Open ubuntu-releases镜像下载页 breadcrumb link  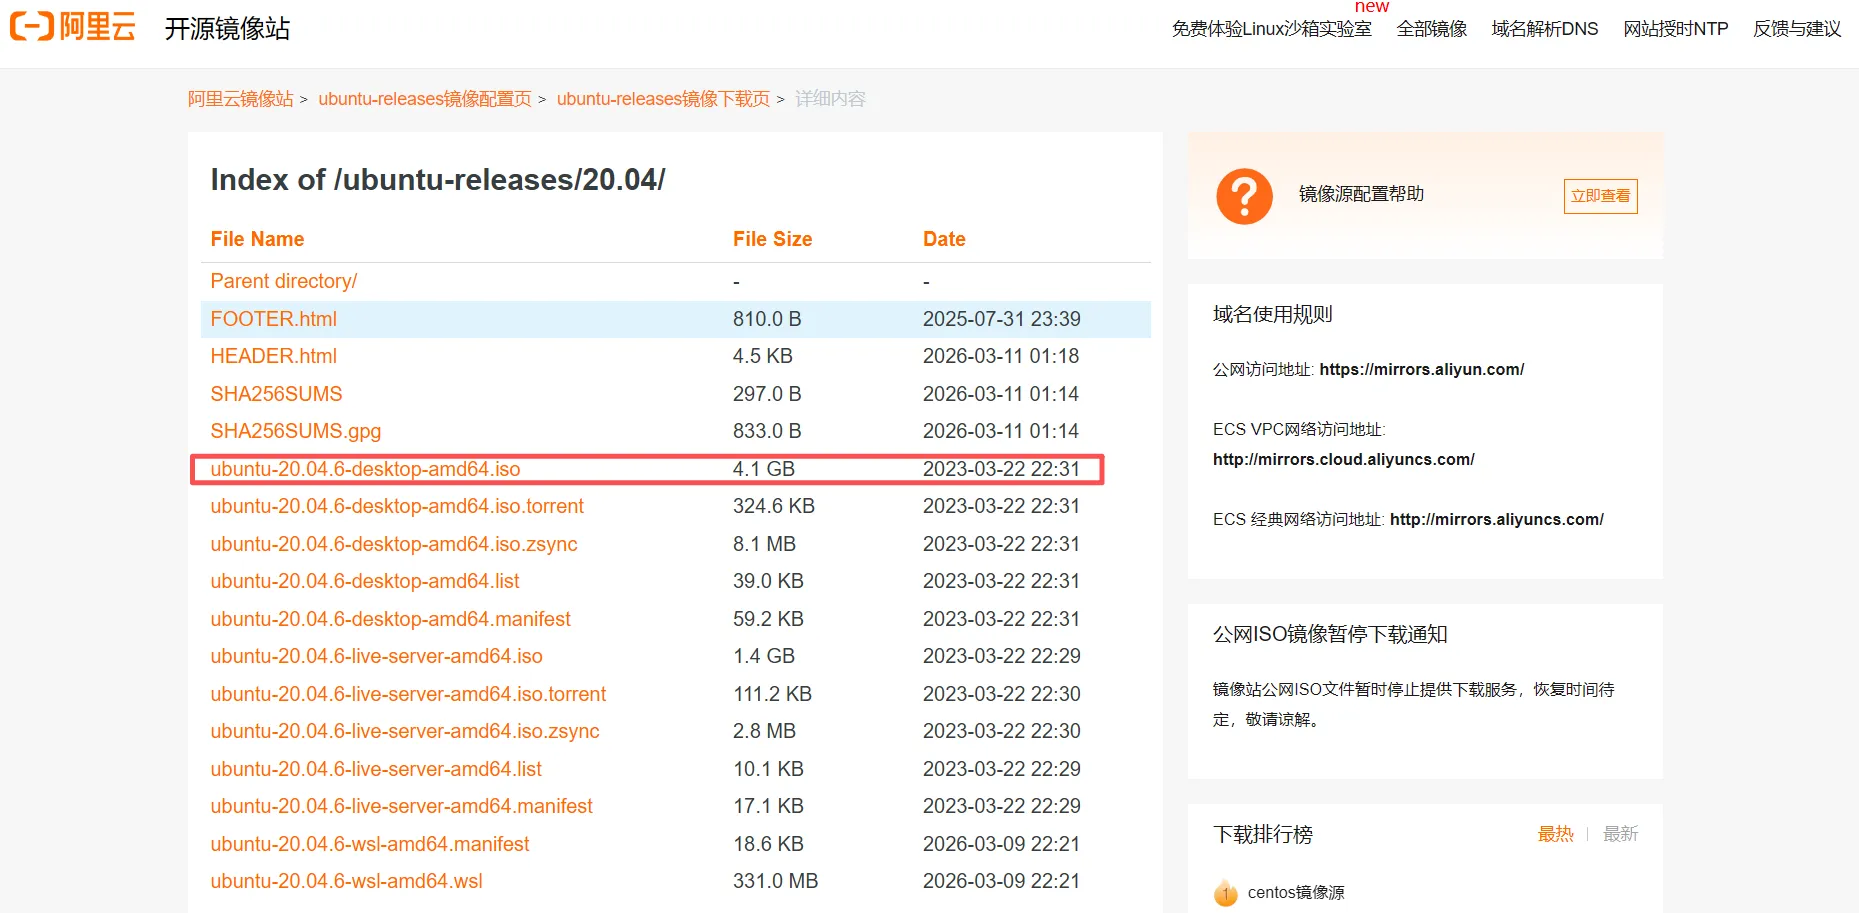coord(663,99)
